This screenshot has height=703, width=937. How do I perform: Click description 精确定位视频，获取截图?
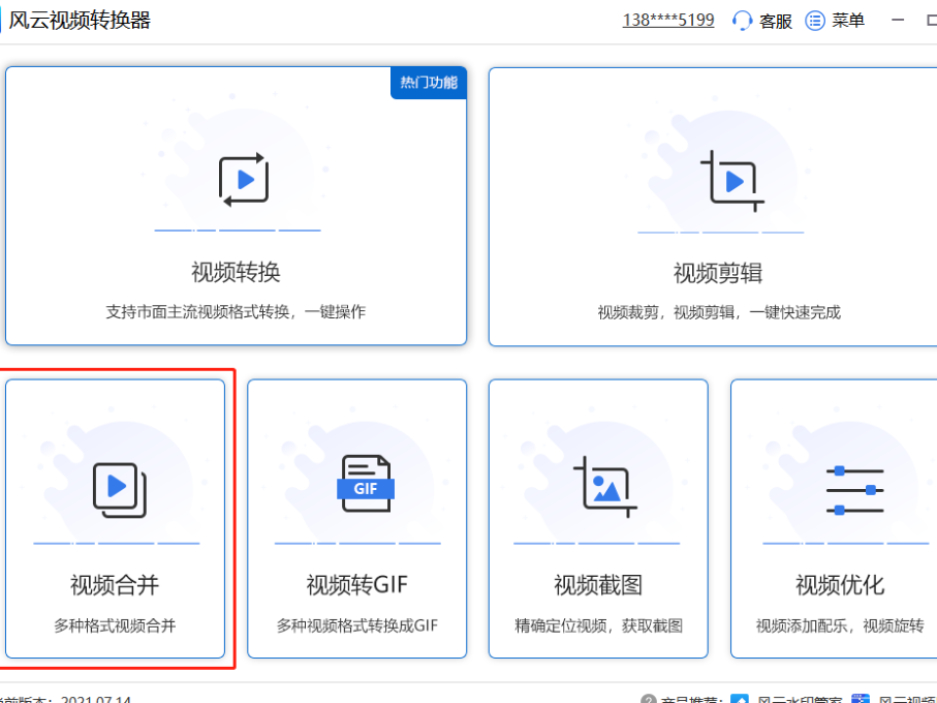point(598,626)
